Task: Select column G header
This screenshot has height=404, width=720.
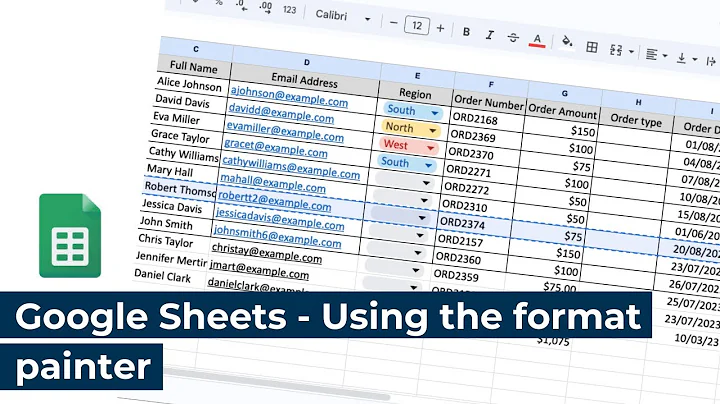Action: pyautogui.click(x=564, y=94)
